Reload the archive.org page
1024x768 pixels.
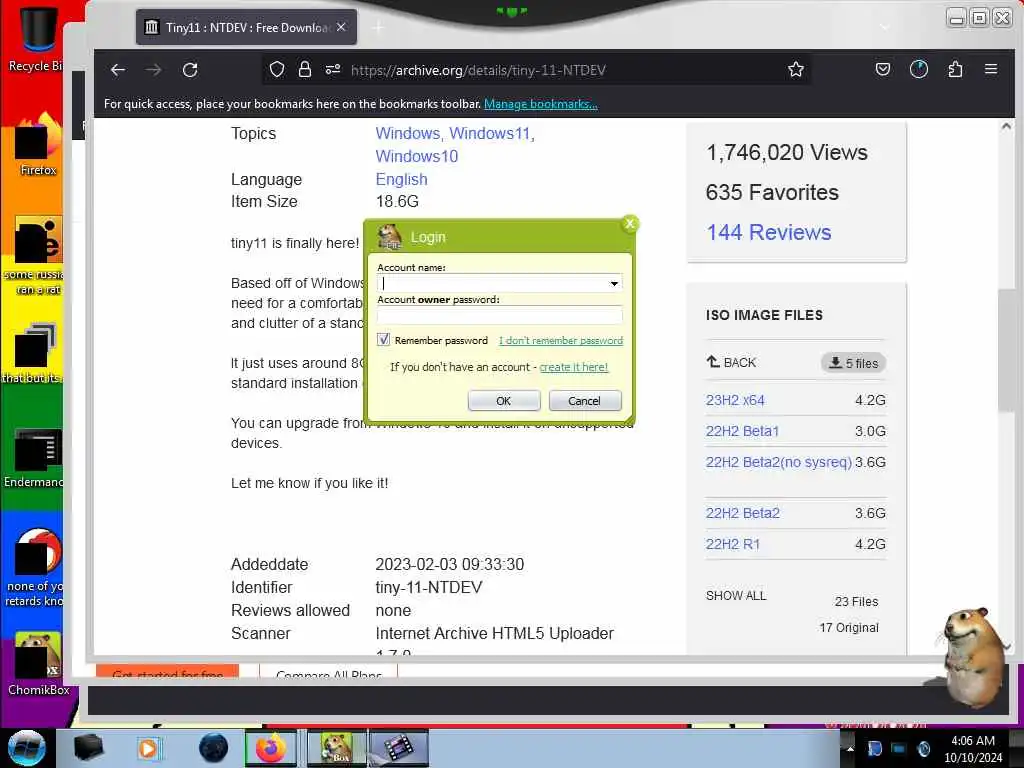tap(190, 70)
